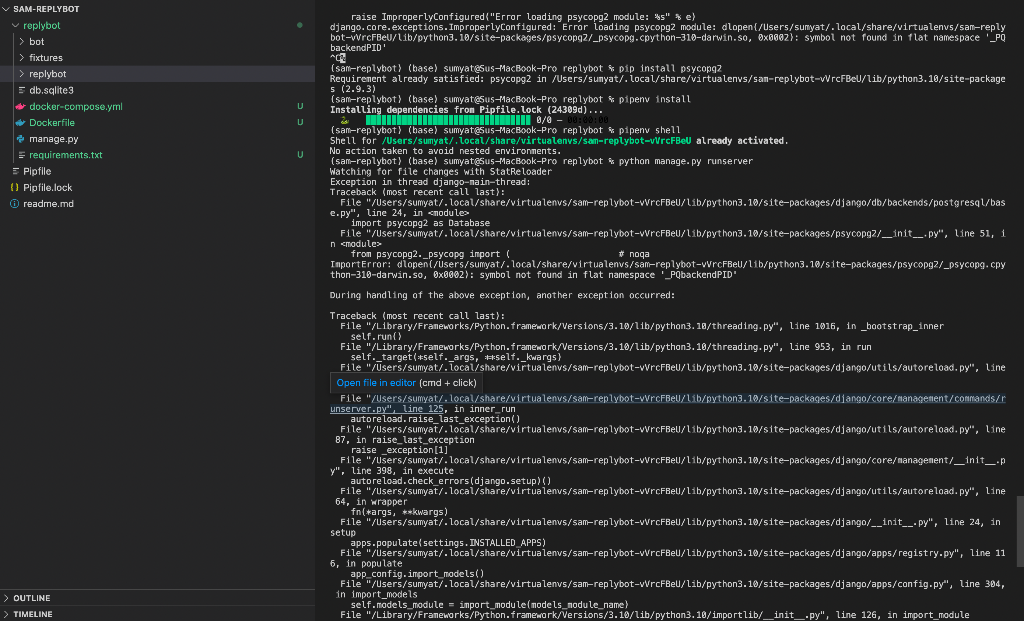The width and height of the screenshot is (1024, 621).
Task: Click the Pipfile.lock braces icon
Action: [x=14, y=187]
